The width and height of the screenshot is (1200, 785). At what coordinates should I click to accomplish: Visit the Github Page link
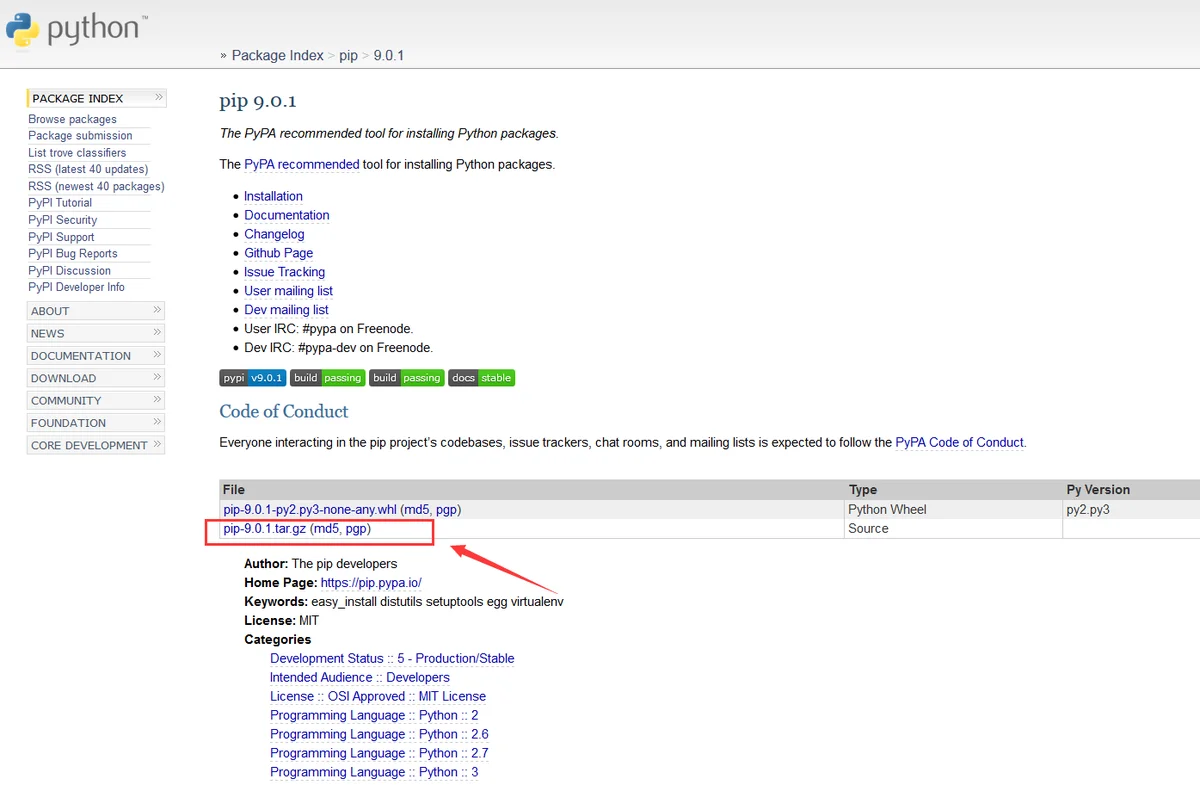point(279,253)
